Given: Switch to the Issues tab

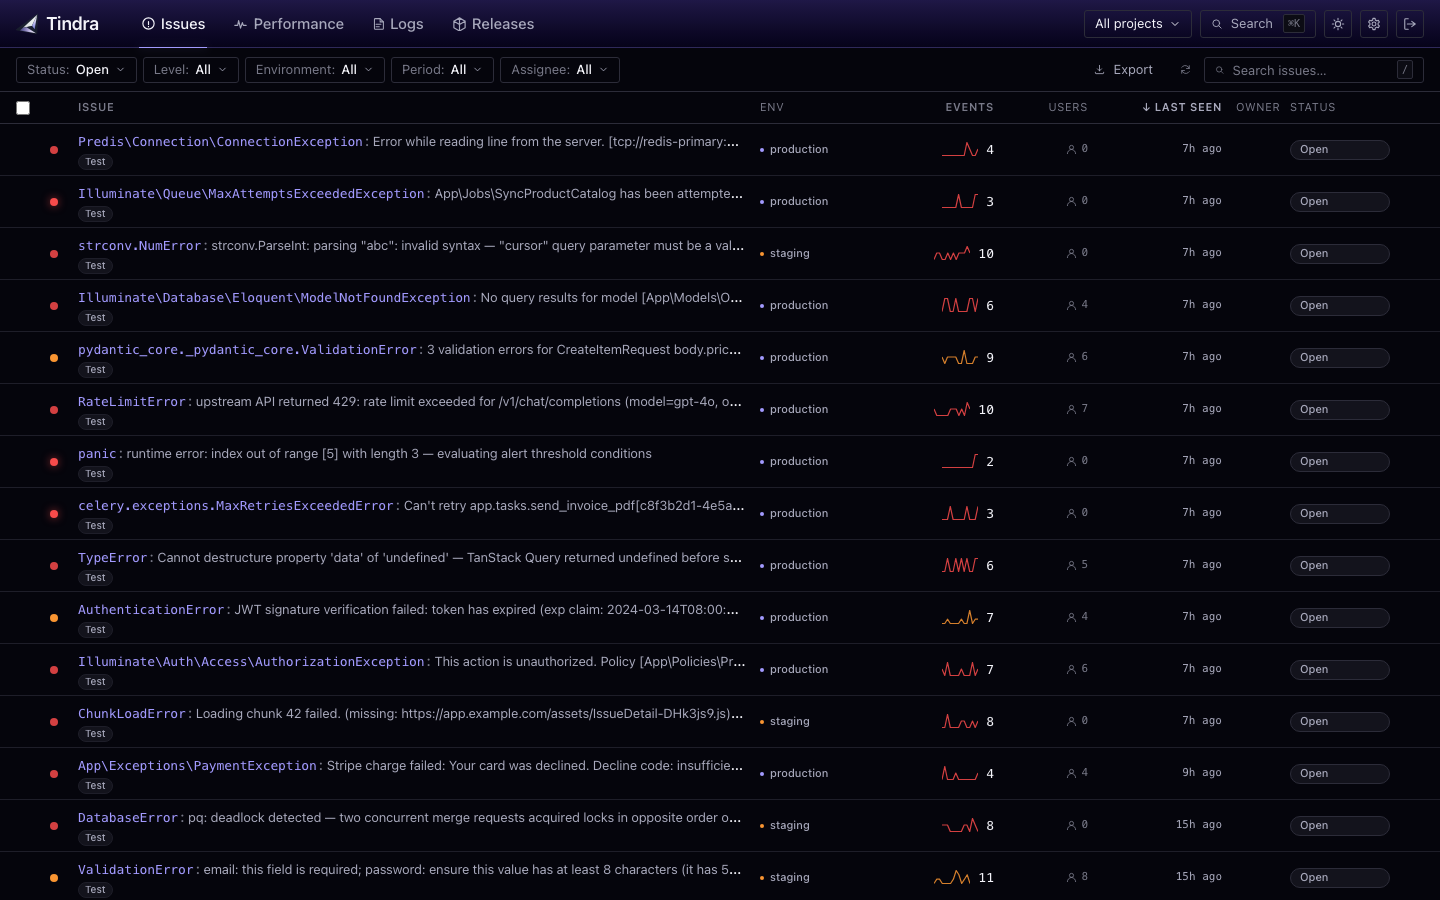Looking at the screenshot, I should tap(173, 24).
